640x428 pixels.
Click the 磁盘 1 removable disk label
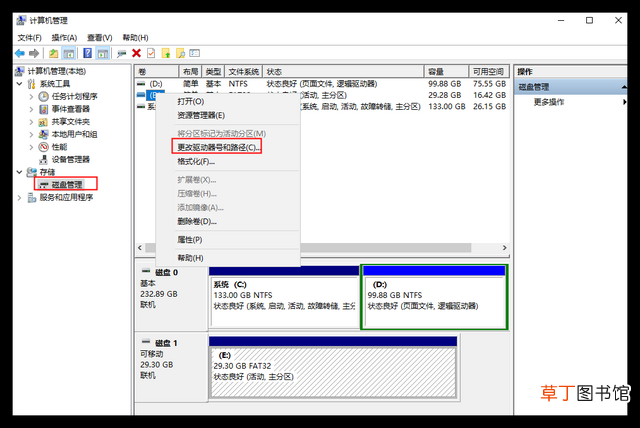(167, 343)
